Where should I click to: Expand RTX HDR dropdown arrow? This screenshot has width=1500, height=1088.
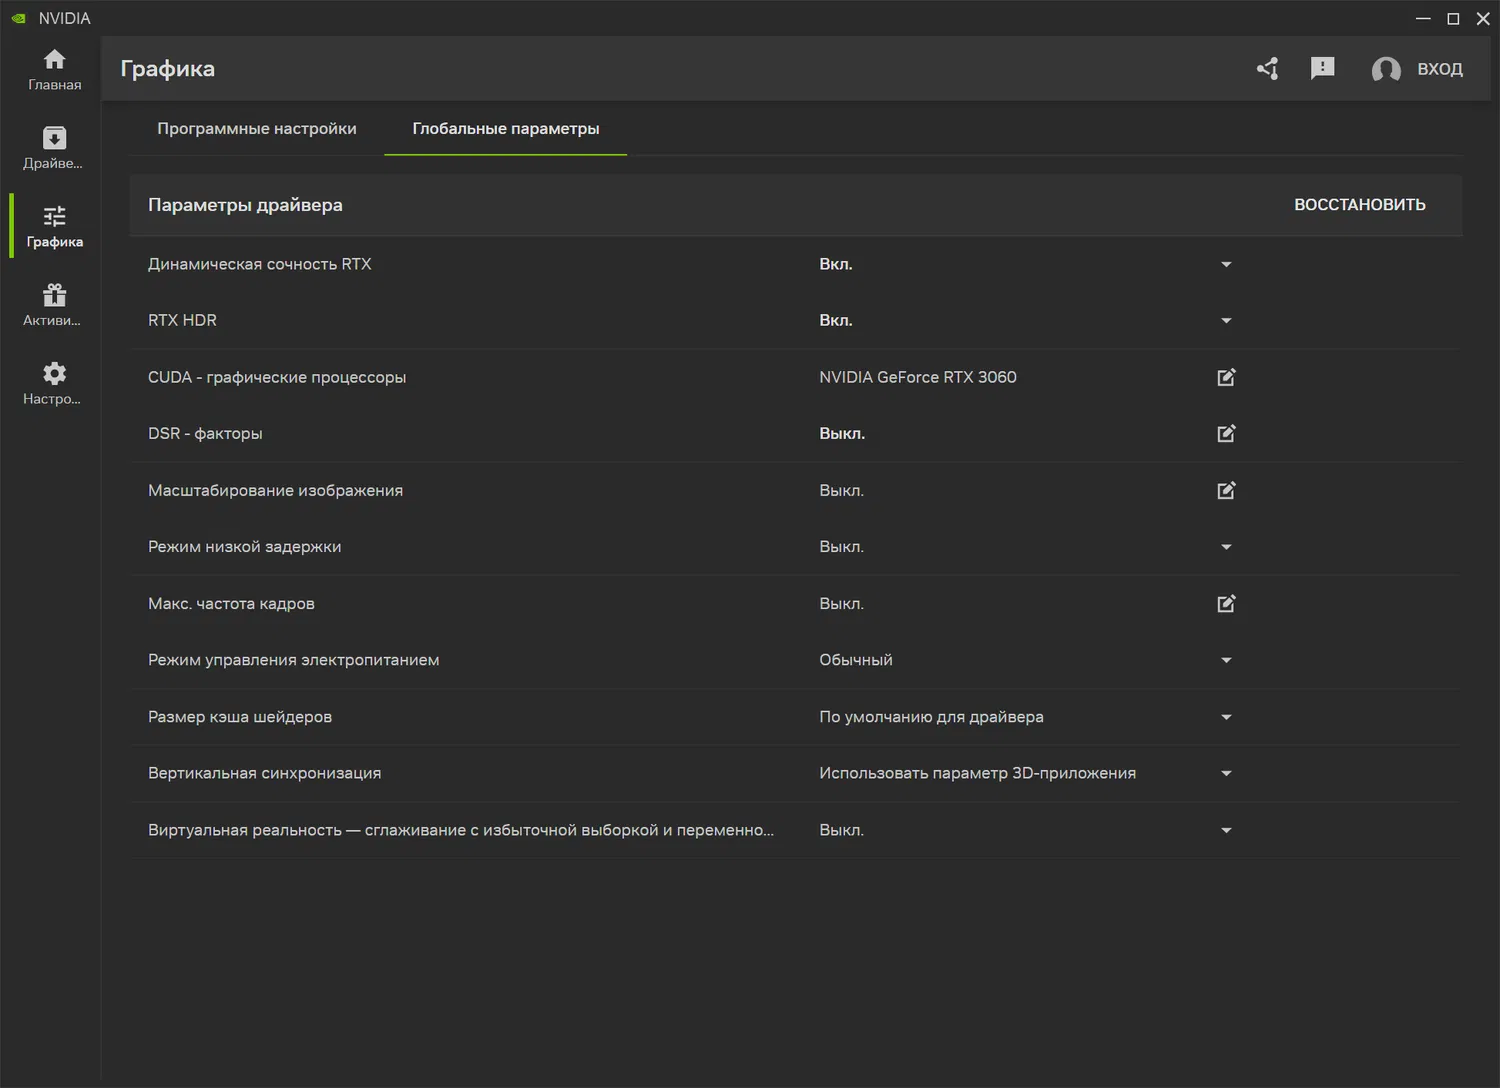click(x=1226, y=321)
